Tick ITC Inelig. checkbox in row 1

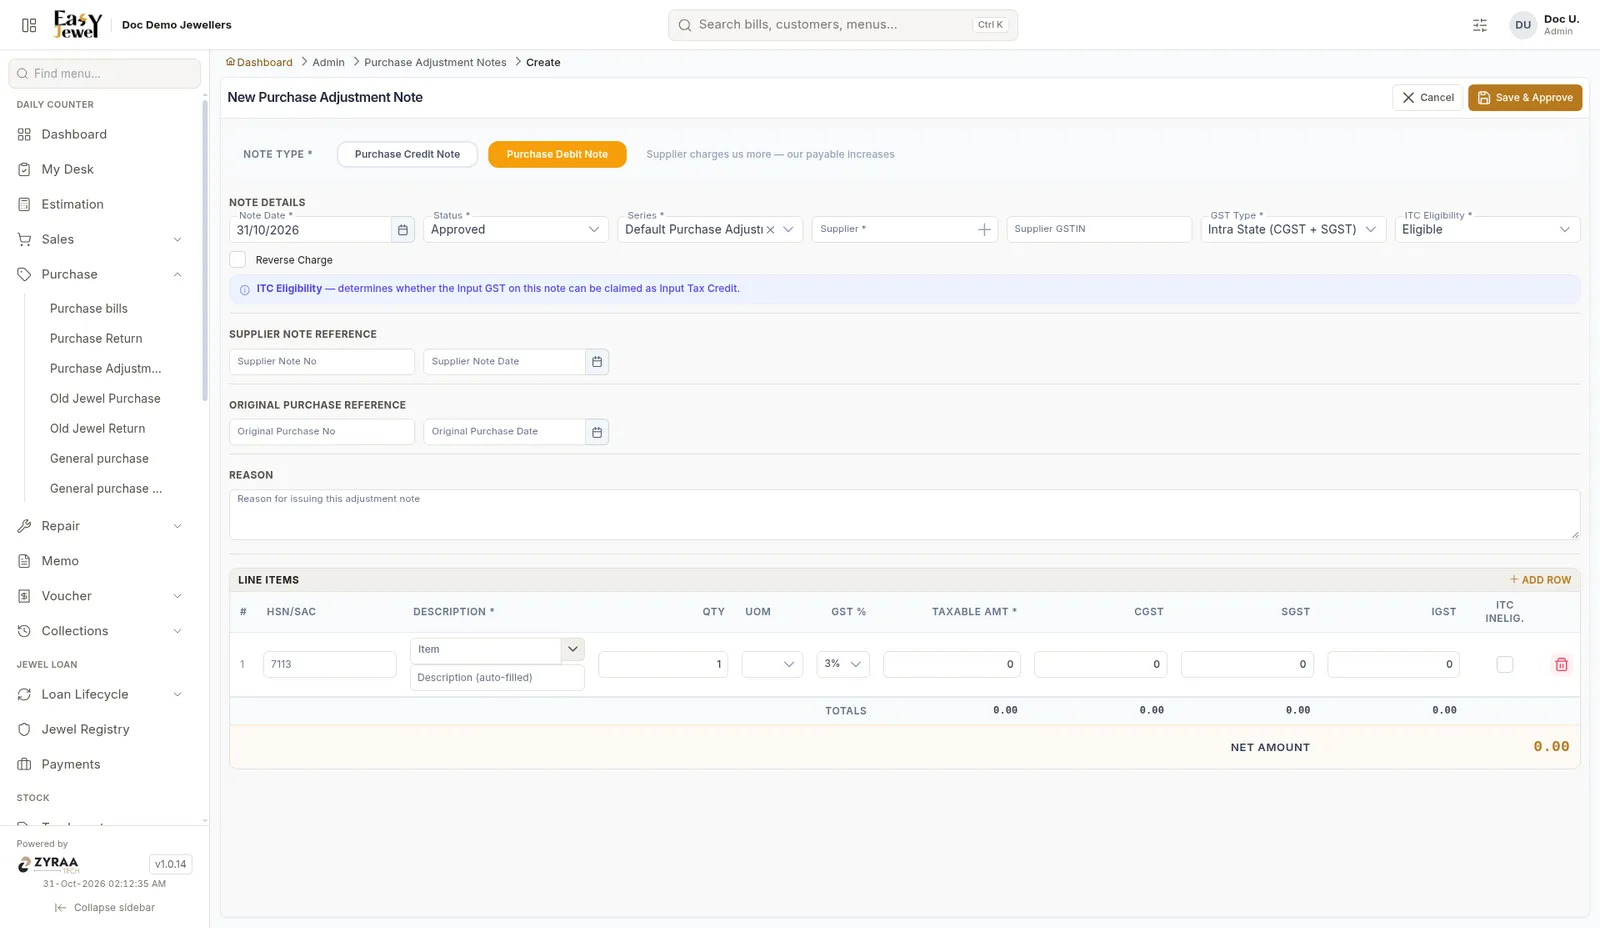tap(1504, 664)
